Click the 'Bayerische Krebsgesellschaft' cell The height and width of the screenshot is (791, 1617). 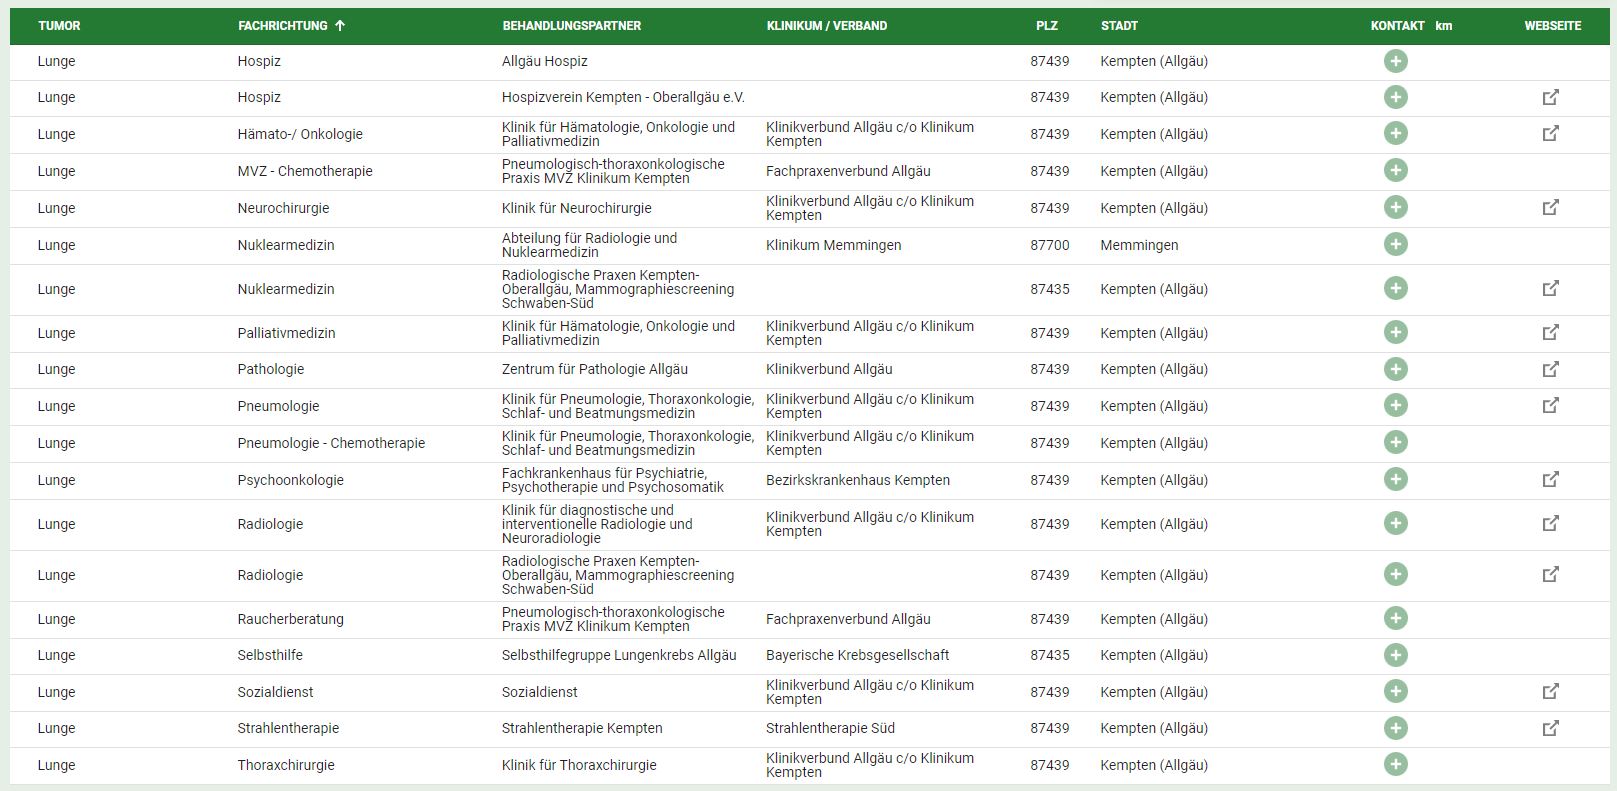pyautogui.click(x=857, y=655)
